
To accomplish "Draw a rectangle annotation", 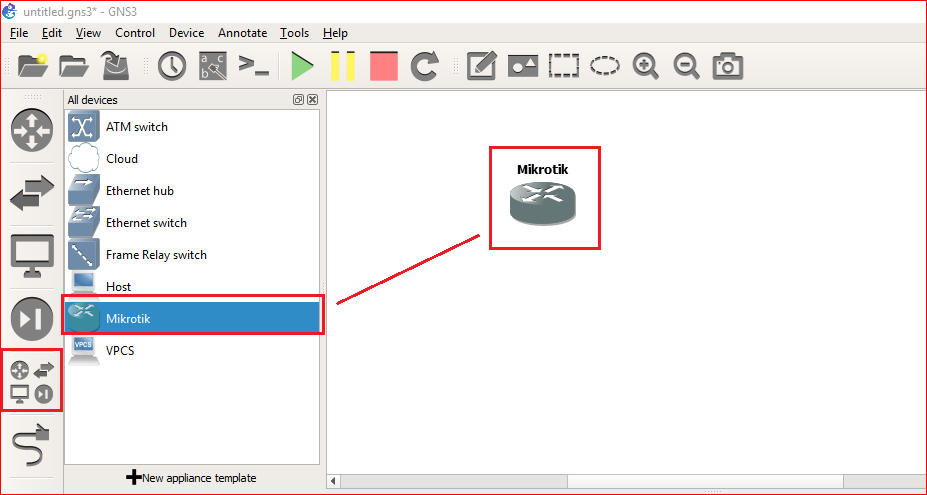I will pyautogui.click(x=563, y=66).
